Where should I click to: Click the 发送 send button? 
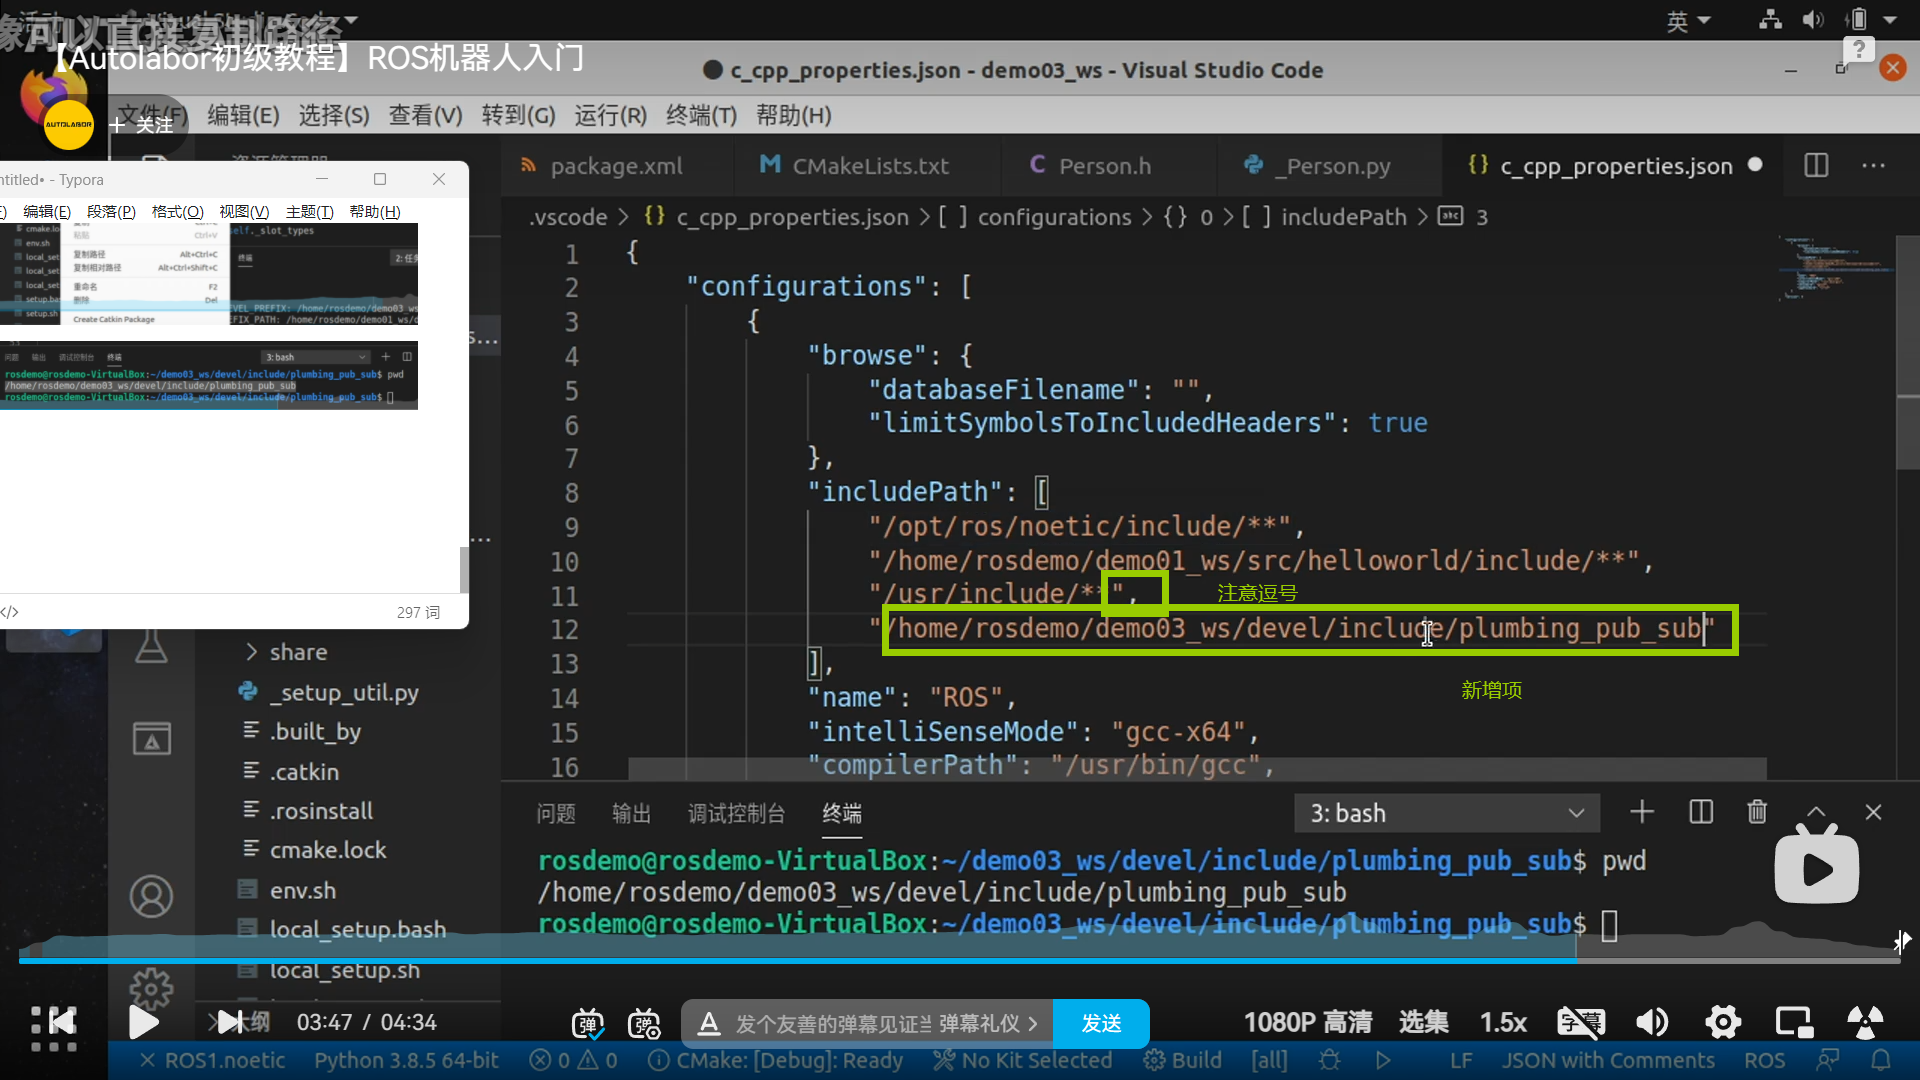pos(1101,1023)
